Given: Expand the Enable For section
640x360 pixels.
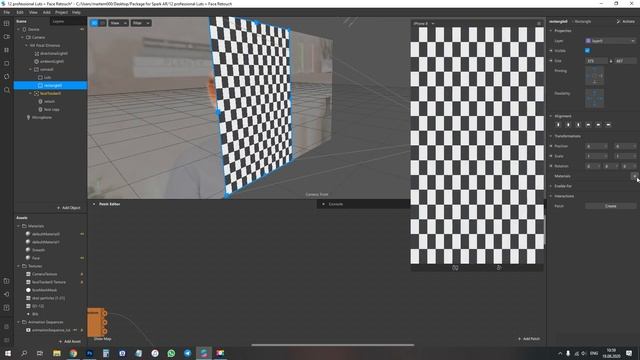Looking at the screenshot, I should (x=551, y=186).
